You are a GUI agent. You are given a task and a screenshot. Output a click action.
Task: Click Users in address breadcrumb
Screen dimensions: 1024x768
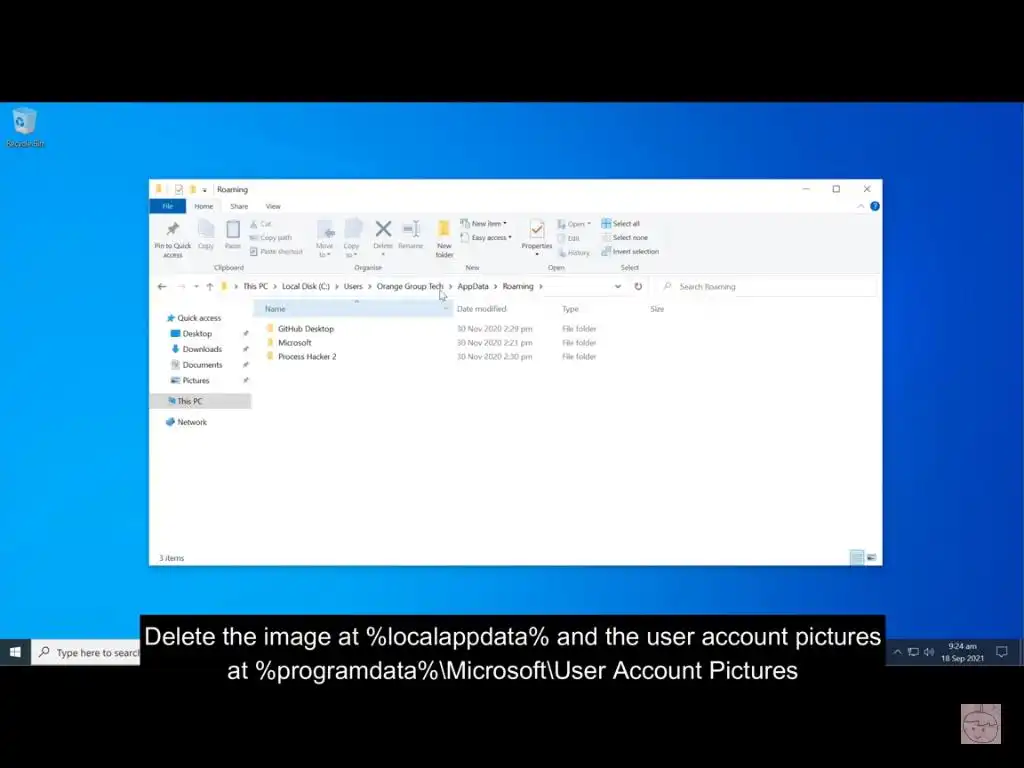(353, 287)
